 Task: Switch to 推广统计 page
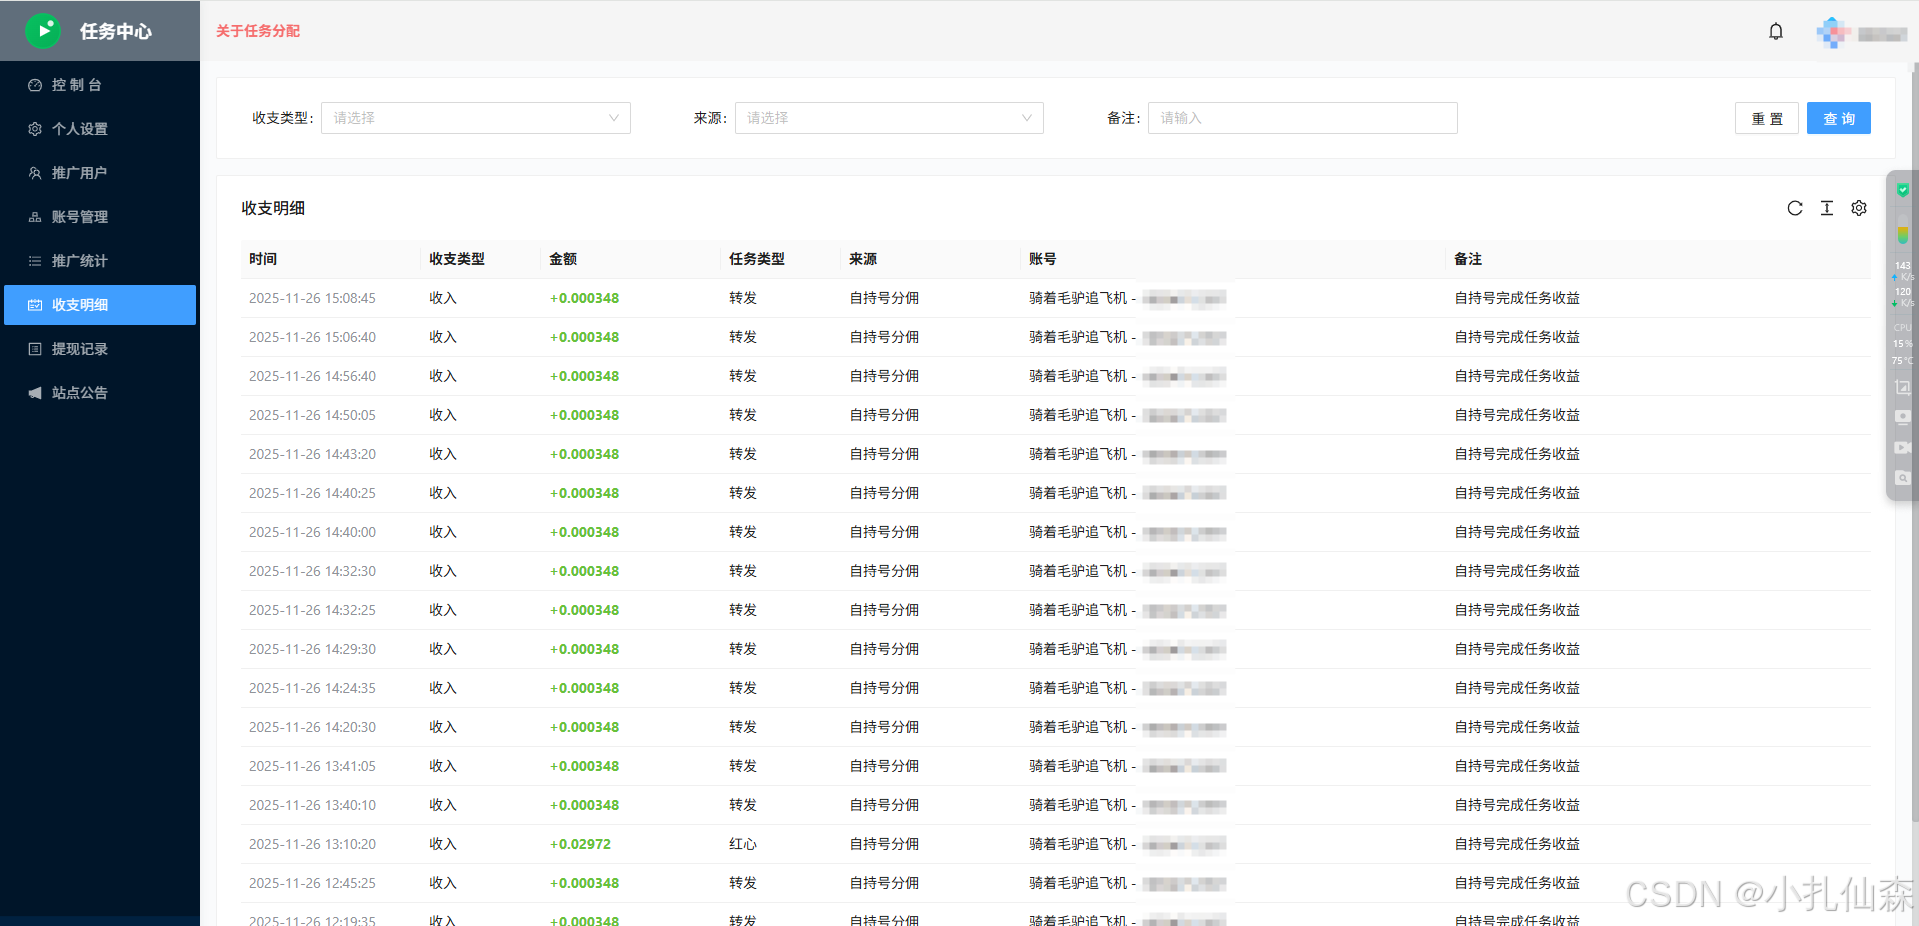pyautogui.click(x=80, y=261)
